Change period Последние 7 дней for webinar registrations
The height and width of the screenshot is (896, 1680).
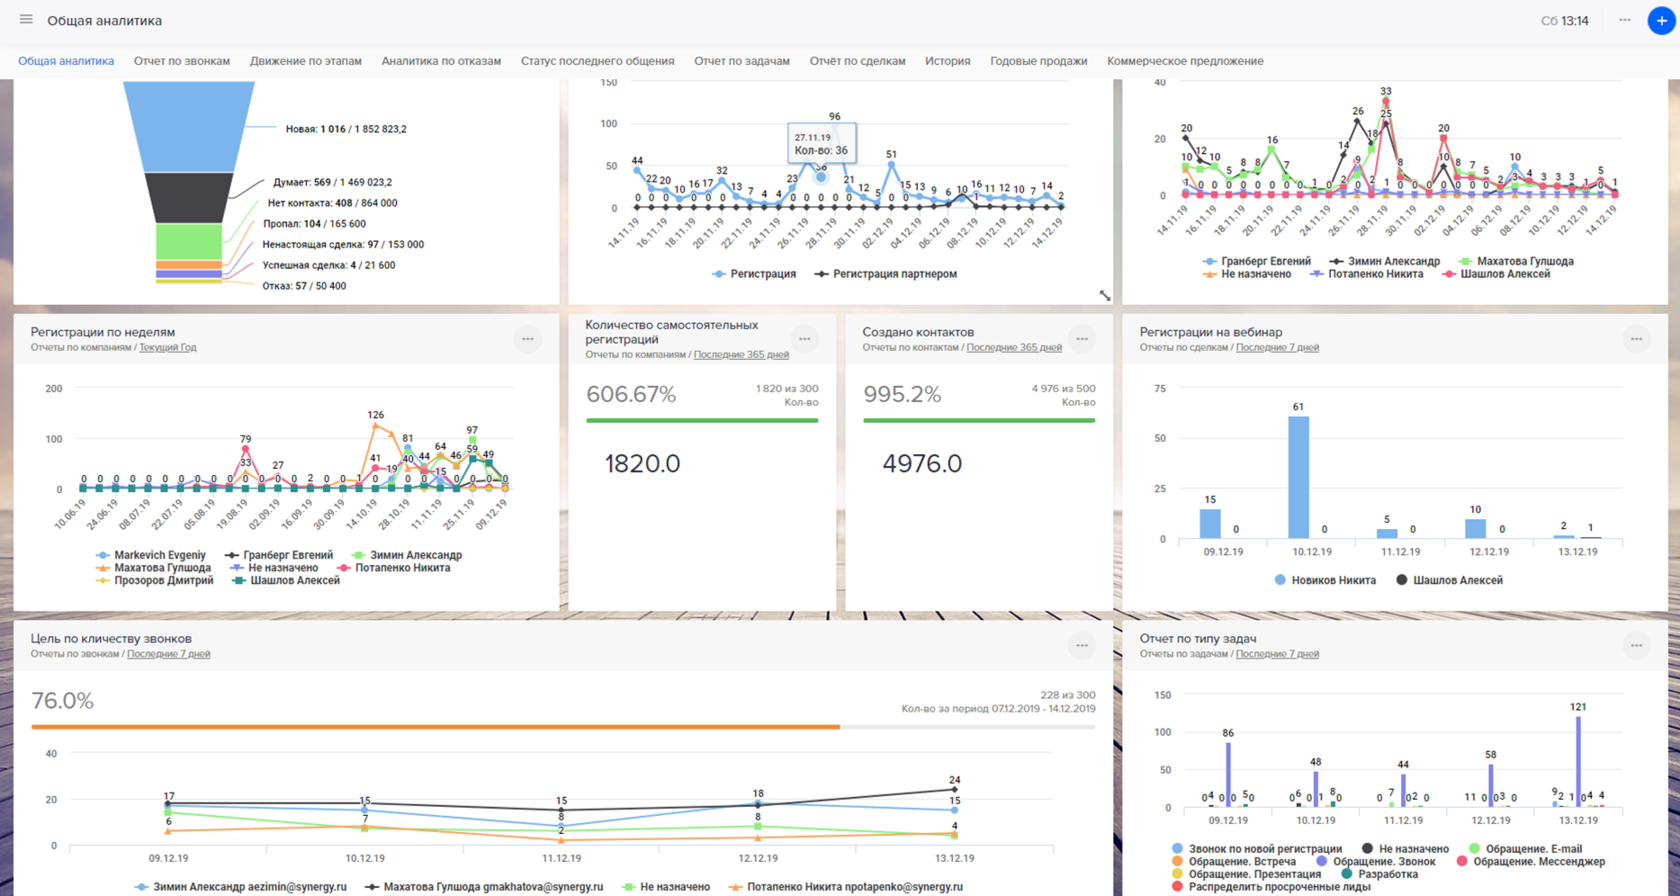click(1277, 347)
